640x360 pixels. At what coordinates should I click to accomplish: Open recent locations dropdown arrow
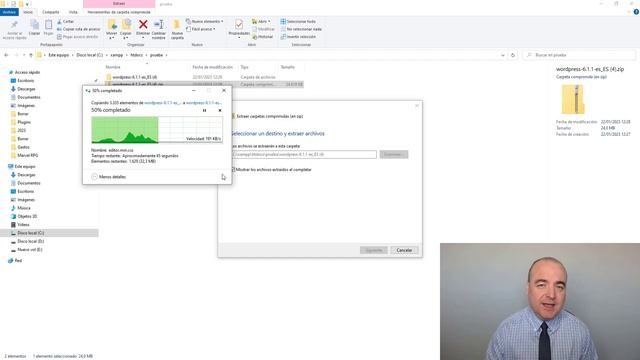tap(24, 55)
